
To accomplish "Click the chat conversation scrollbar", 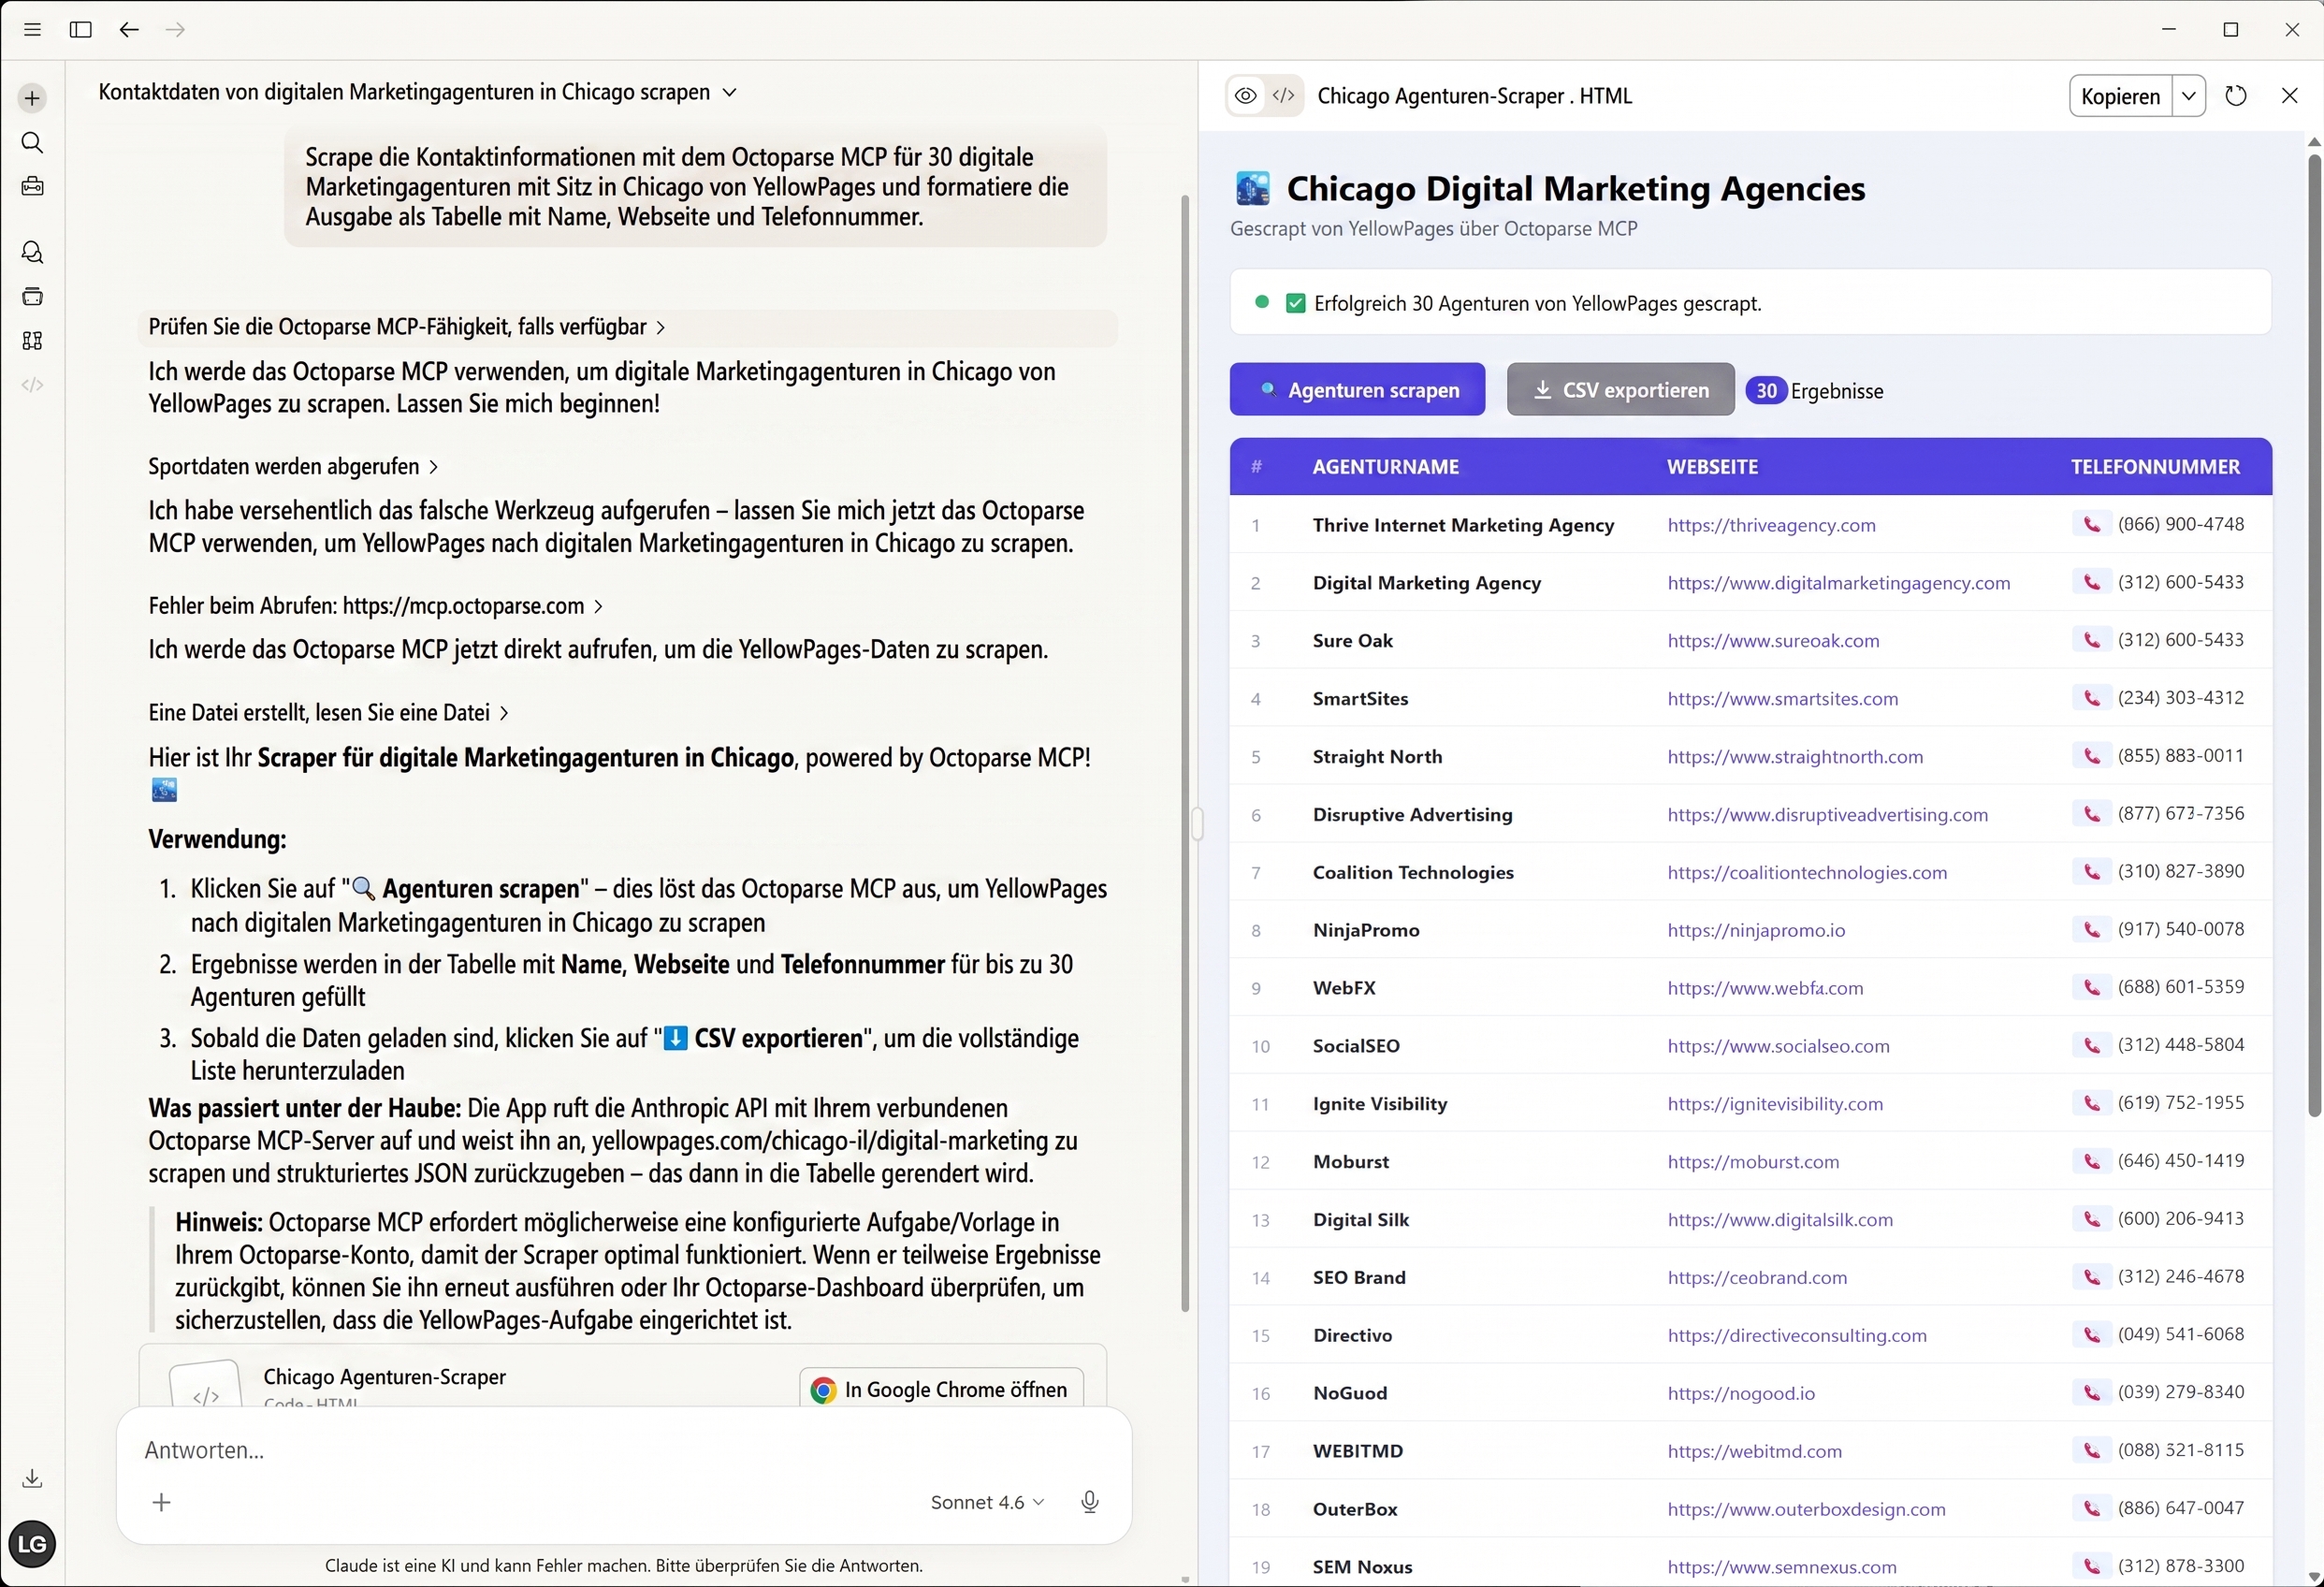I will (1185, 752).
